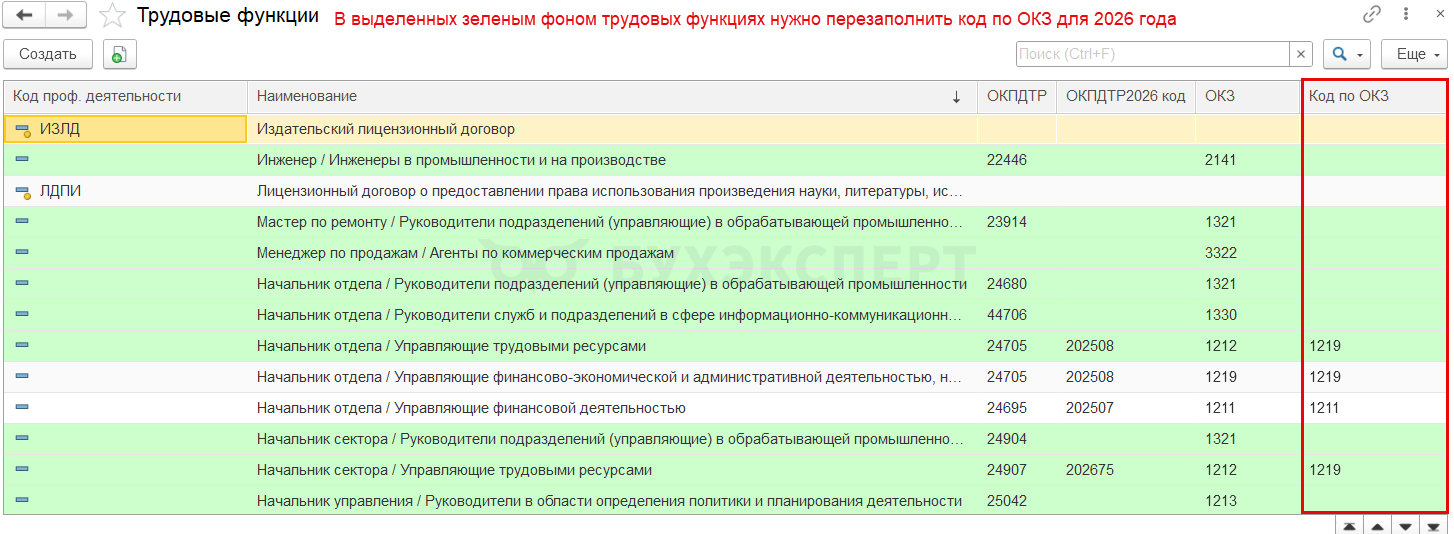1454x534 pixels.
Task: Jump to the list's last row arrow
Action: 1433,526
